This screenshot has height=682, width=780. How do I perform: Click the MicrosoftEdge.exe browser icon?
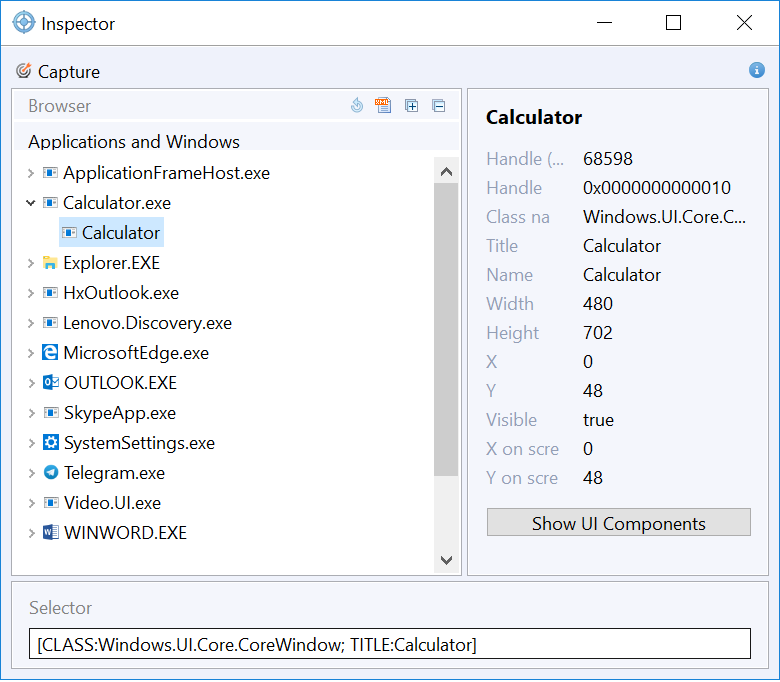50,352
